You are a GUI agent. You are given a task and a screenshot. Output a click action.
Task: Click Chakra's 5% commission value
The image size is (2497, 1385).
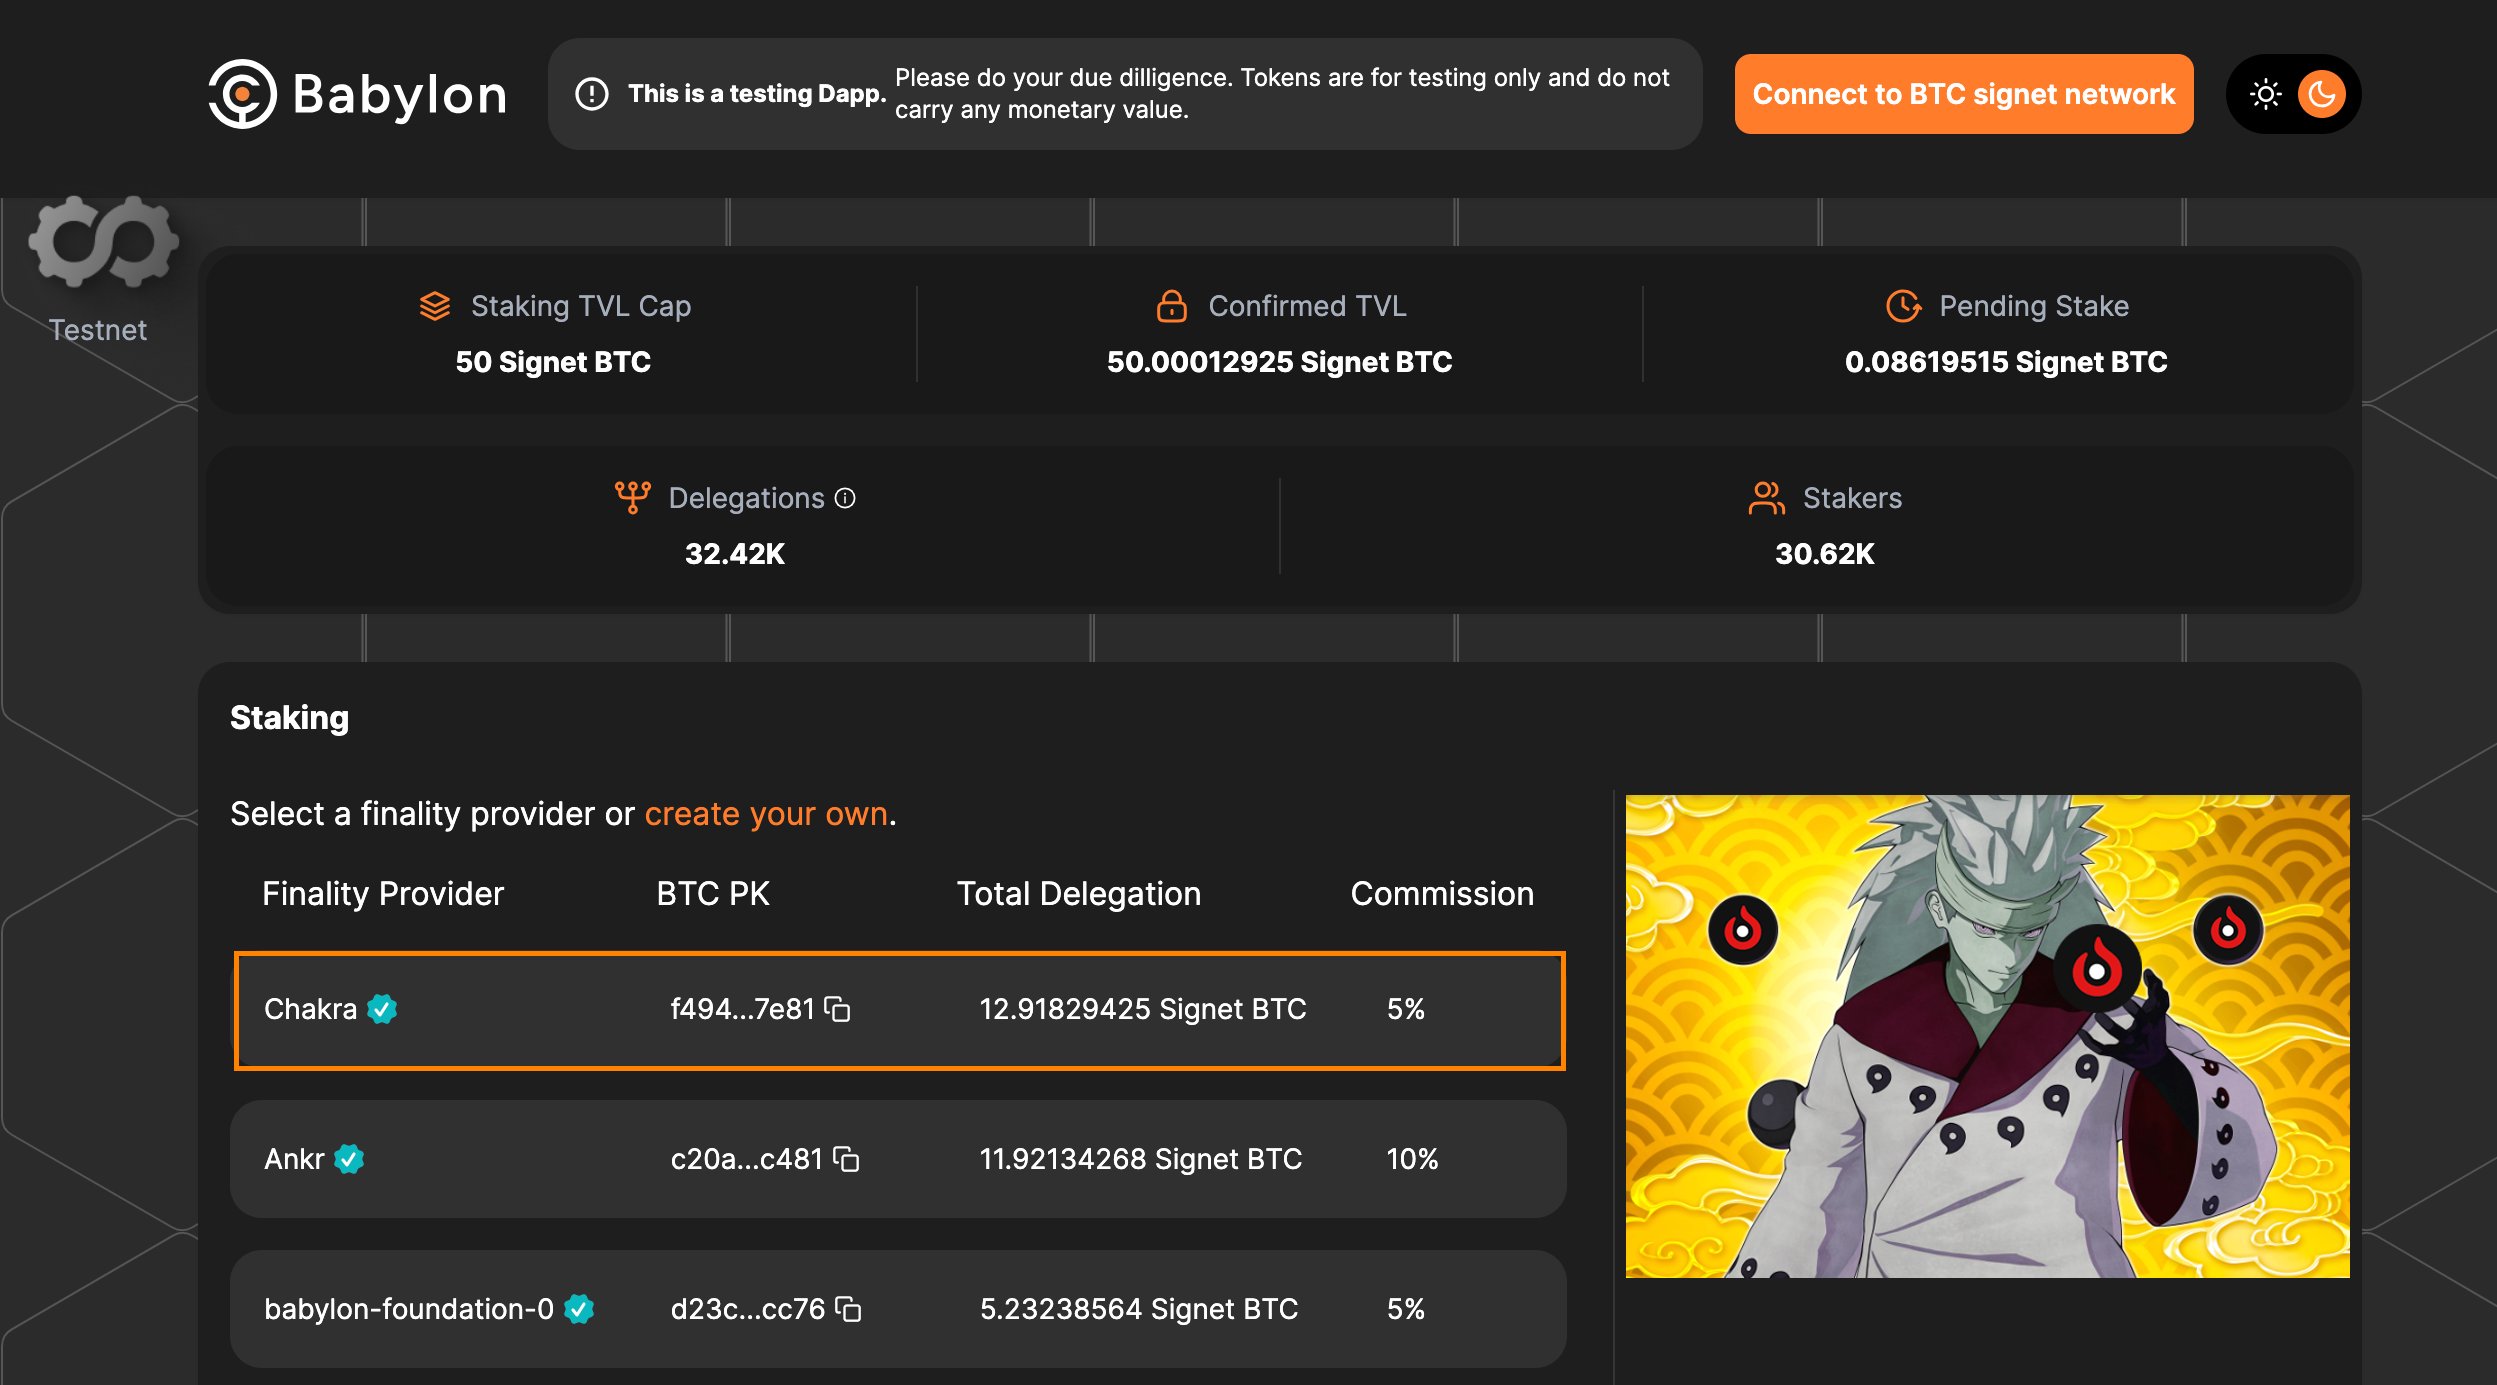[x=1405, y=1009]
